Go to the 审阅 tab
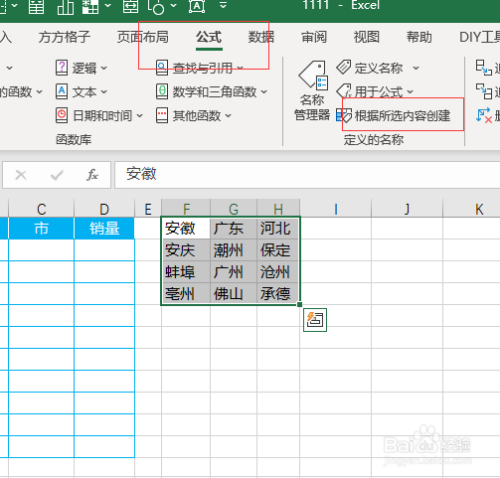 314,37
